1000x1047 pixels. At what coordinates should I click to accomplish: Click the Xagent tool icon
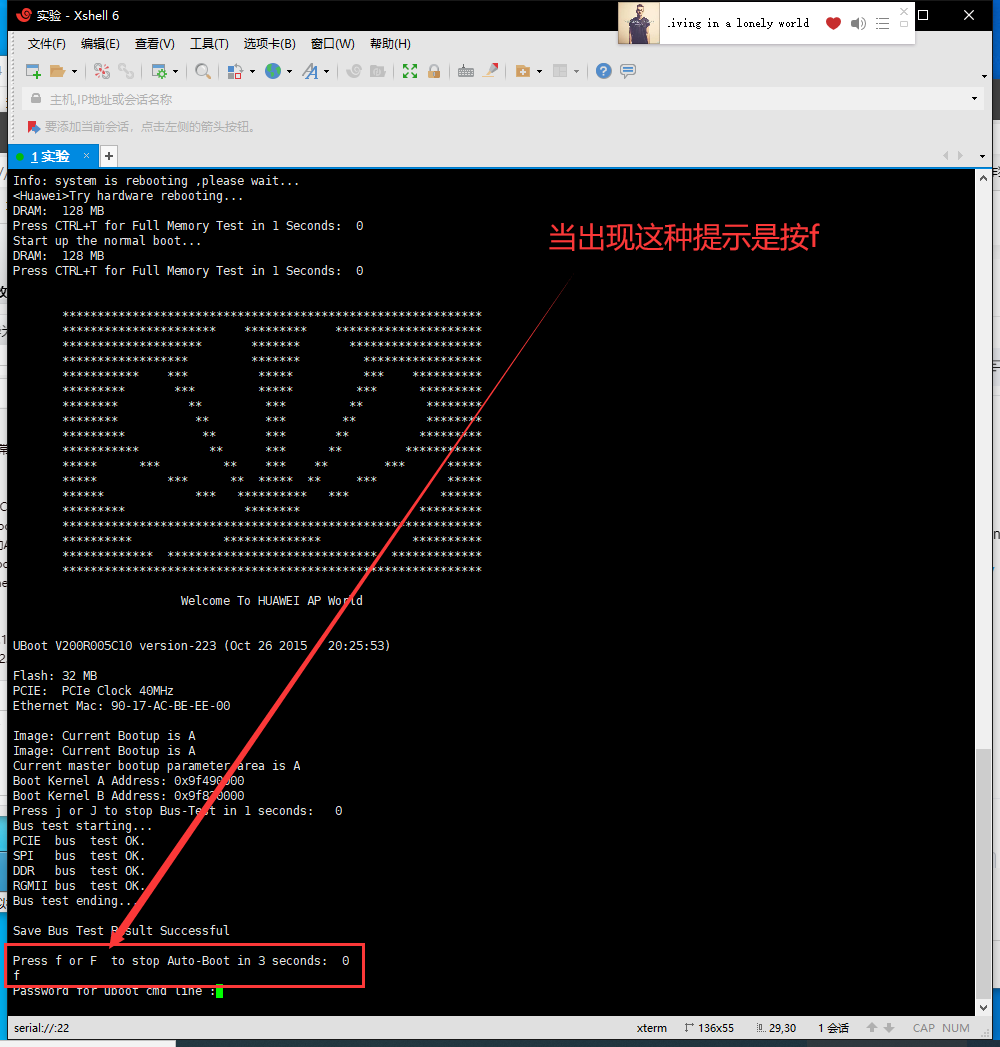(x=378, y=71)
